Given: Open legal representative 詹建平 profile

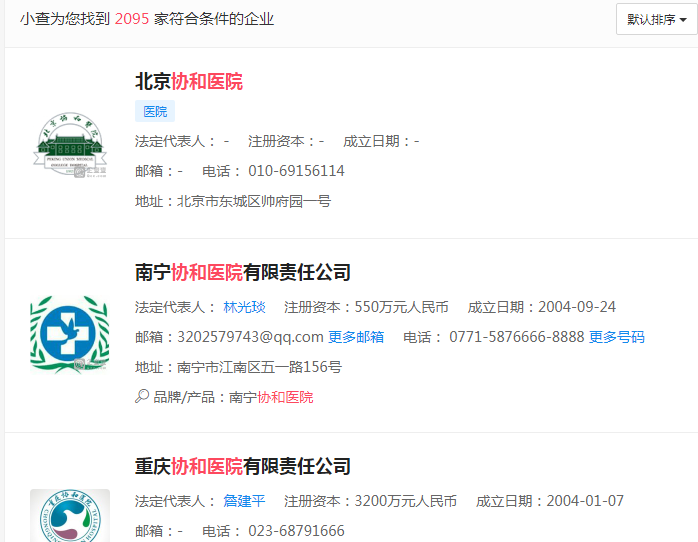Looking at the screenshot, I should click(x=244, y=501).
